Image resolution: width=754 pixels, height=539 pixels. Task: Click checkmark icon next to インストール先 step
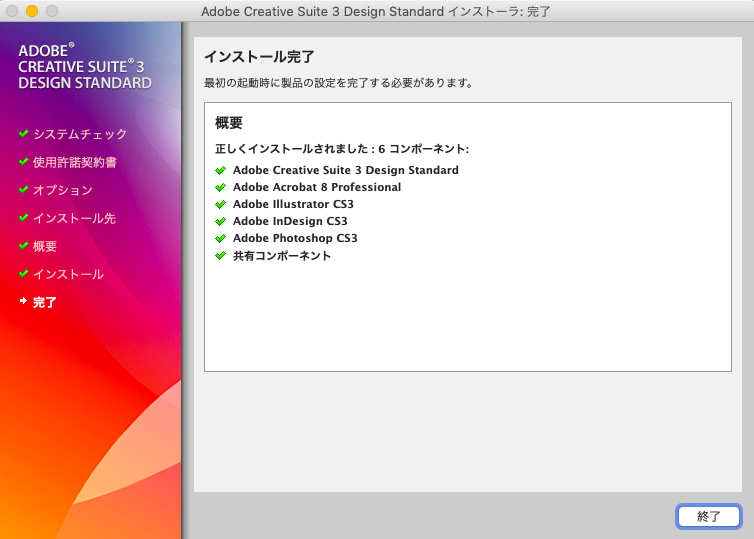tap(24, 217)
